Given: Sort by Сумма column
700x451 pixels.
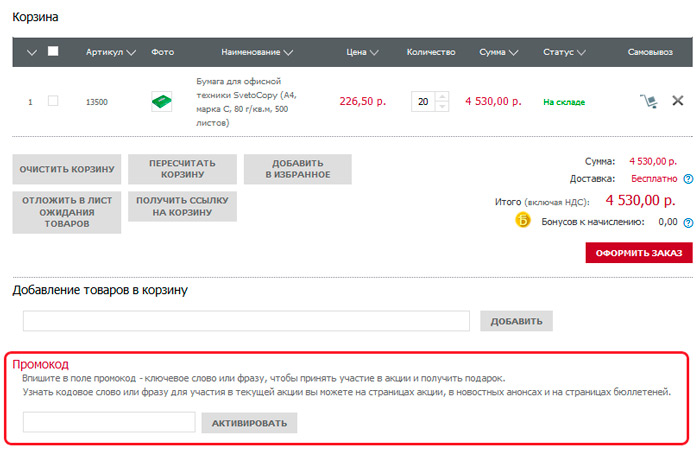Looking at the screenshot, I should (x=499, y=52).
